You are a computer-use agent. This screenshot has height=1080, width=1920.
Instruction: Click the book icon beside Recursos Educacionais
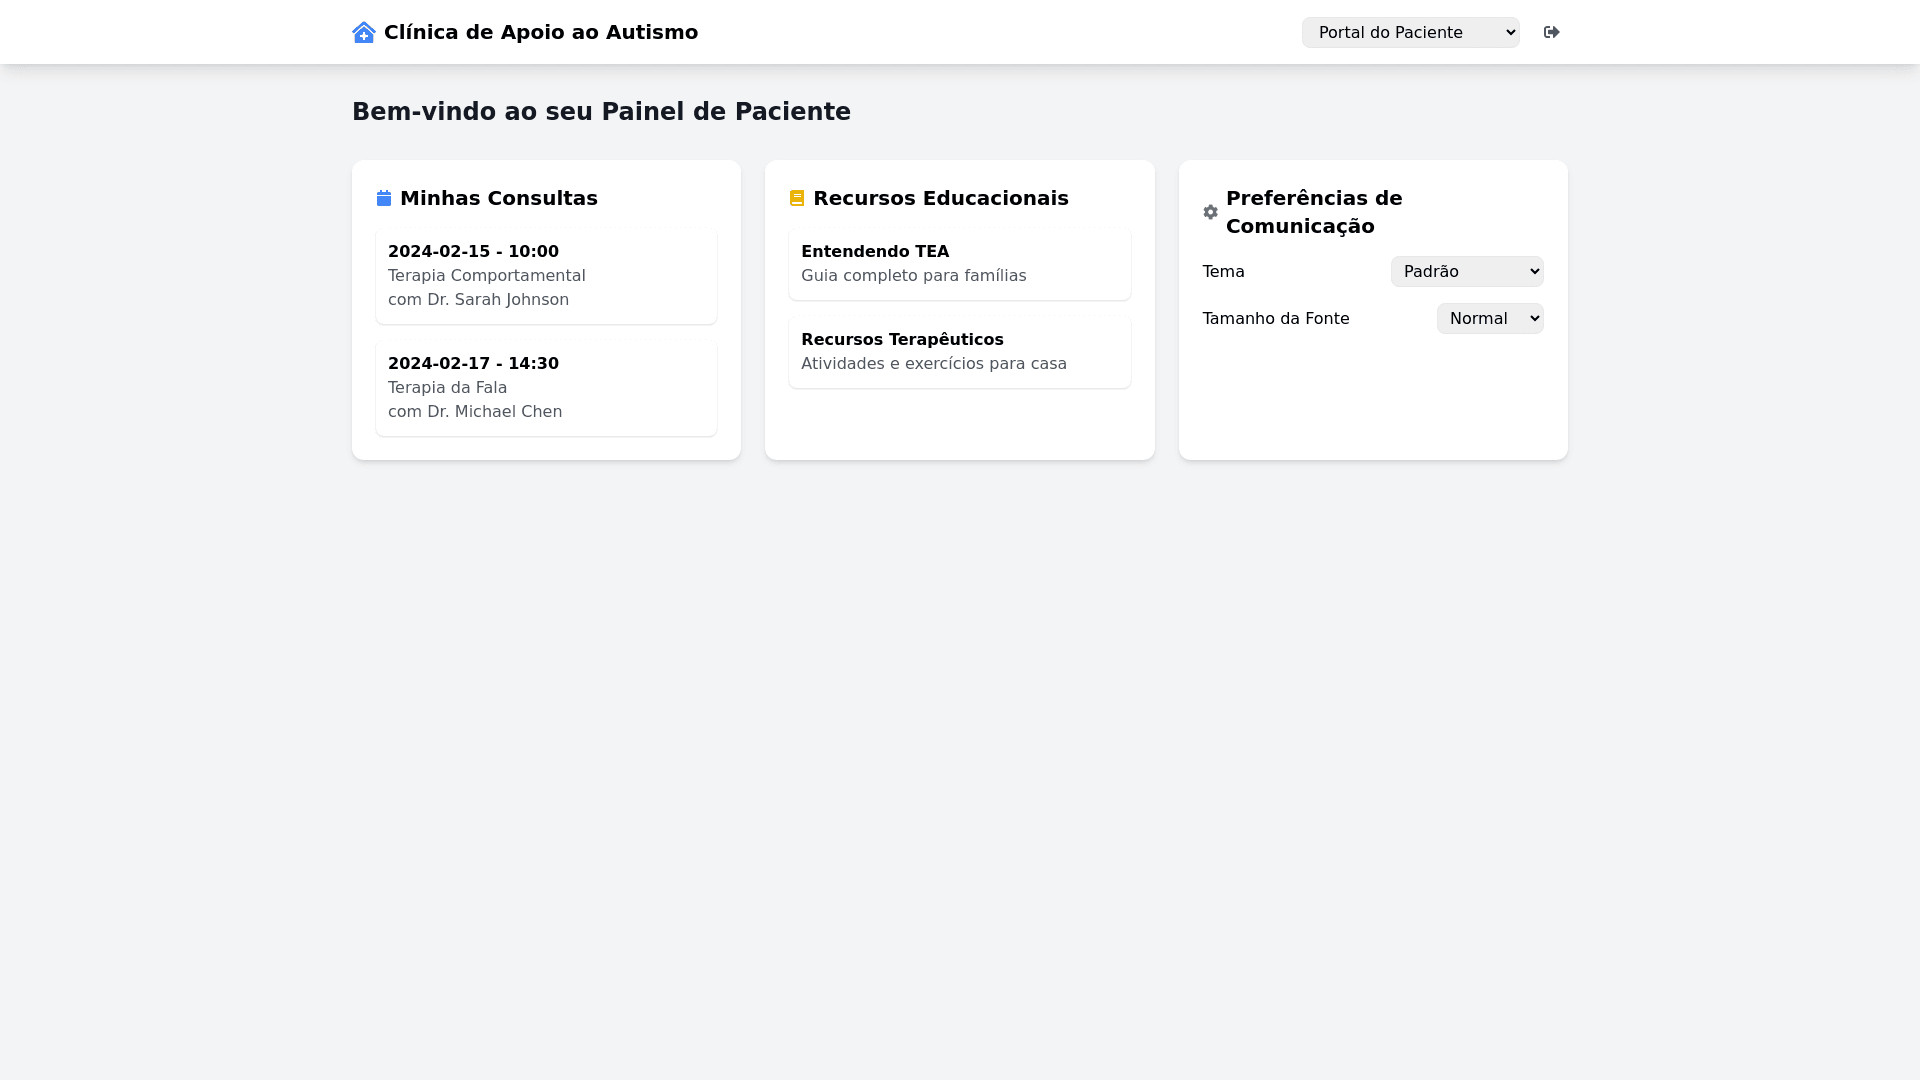pos(797,198)
